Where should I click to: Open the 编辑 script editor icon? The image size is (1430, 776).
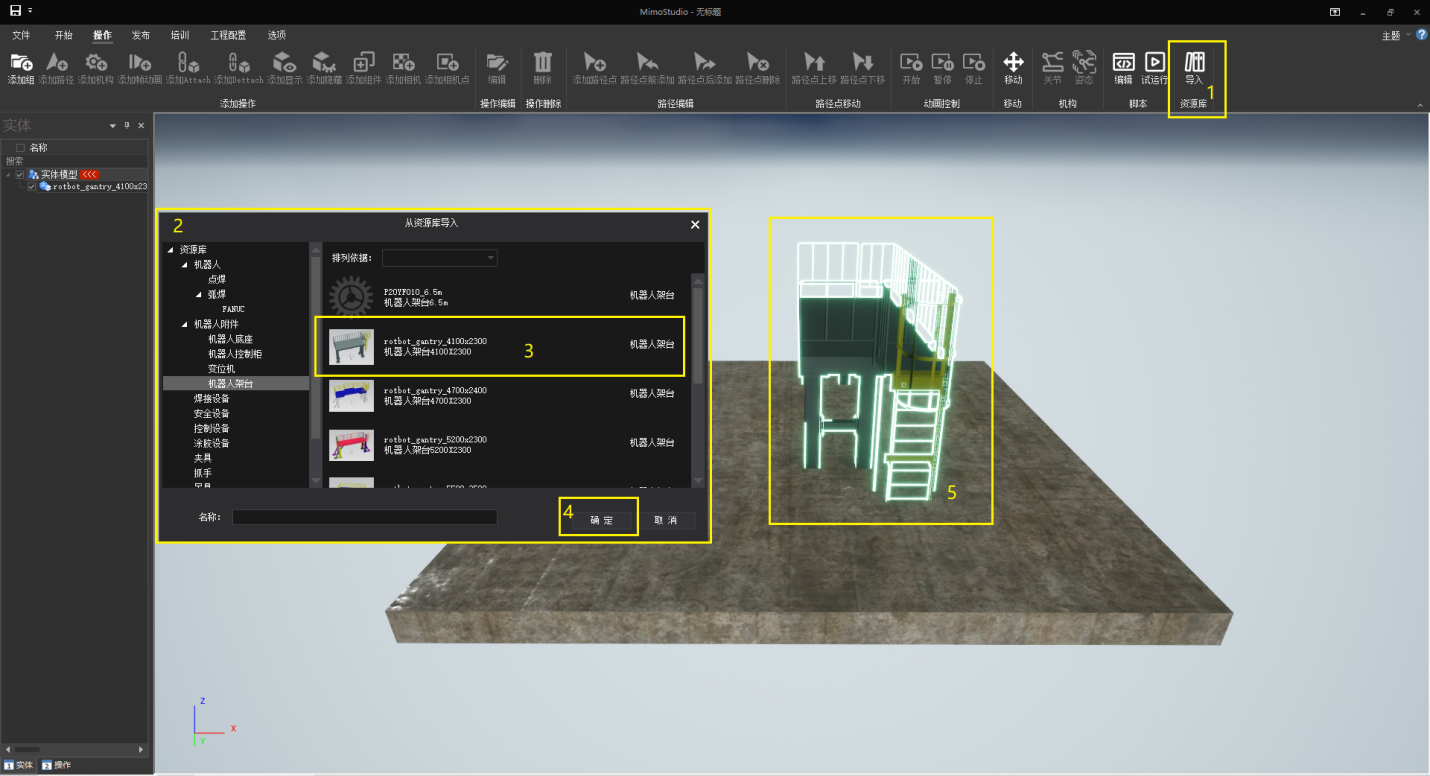click(1124, 62)
